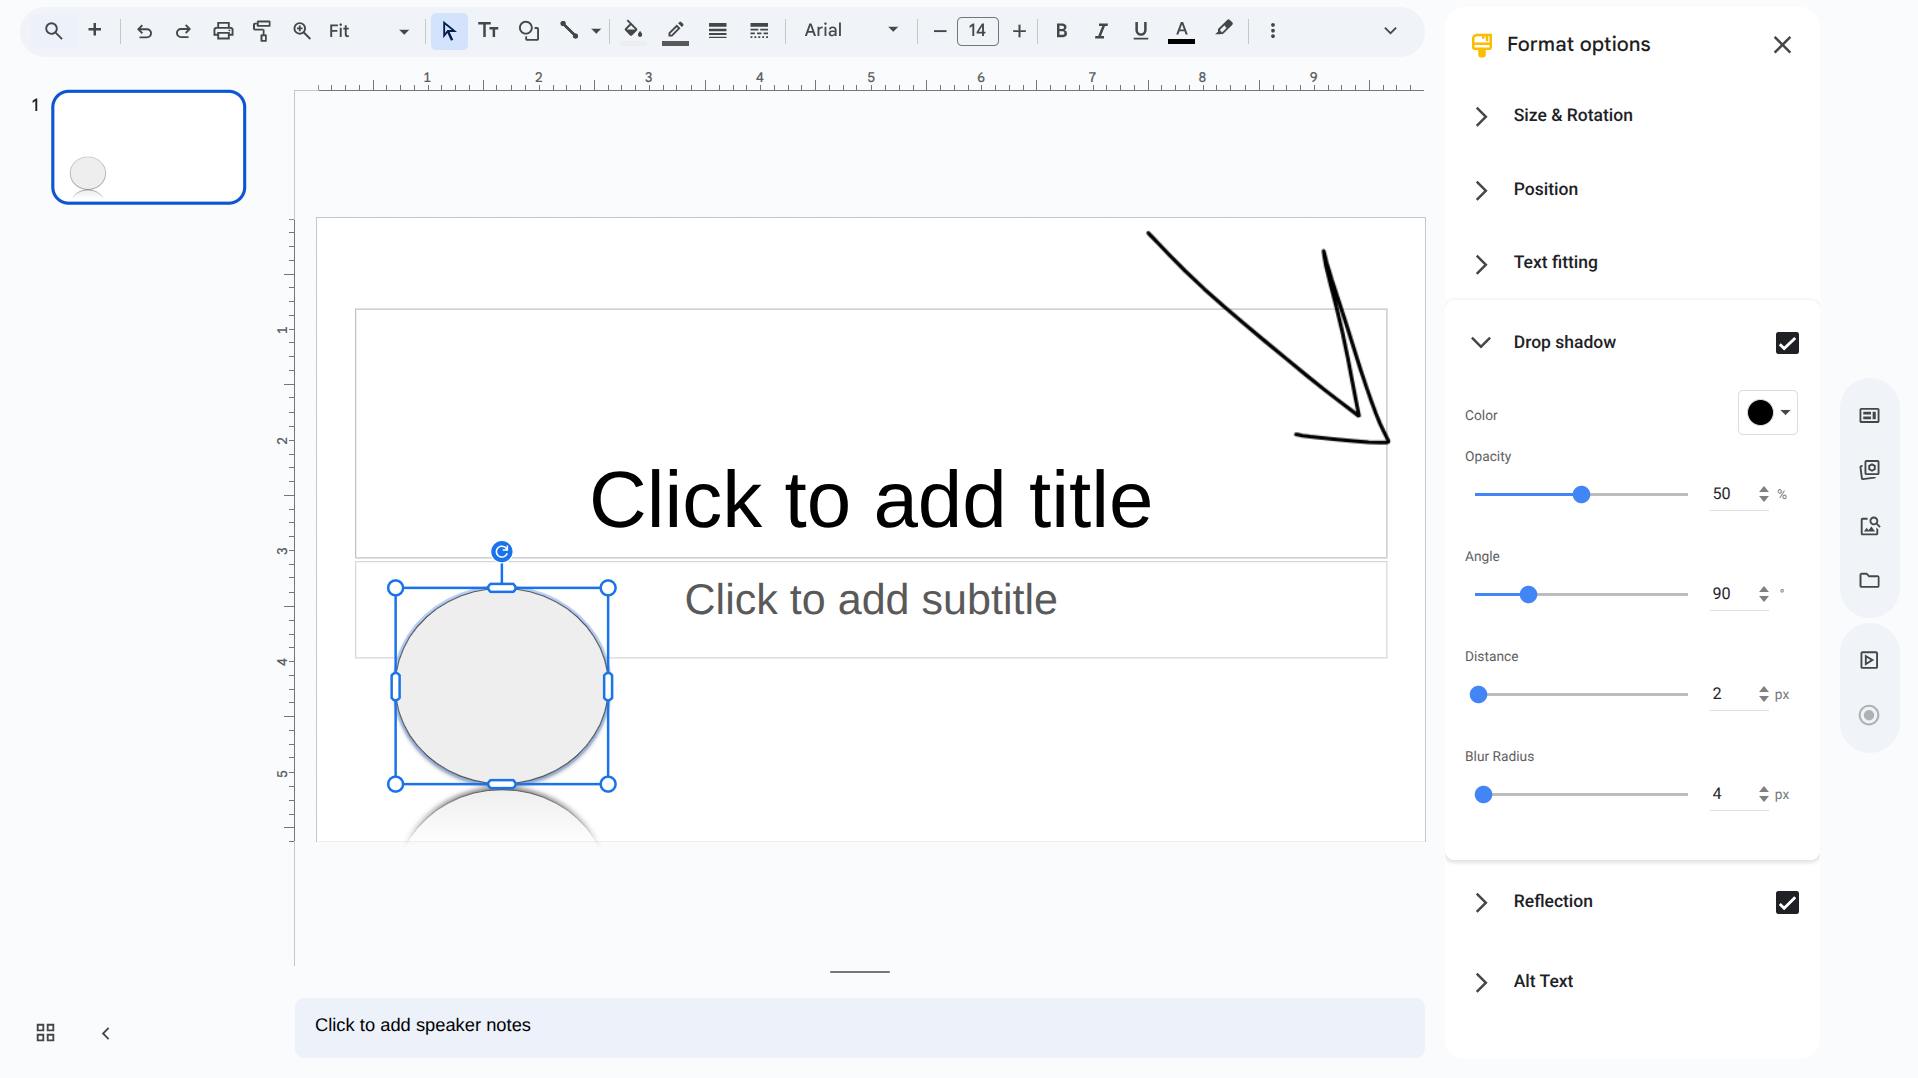
Task: Click the Opacity slider handle
Action: [x=1581, y=495]
